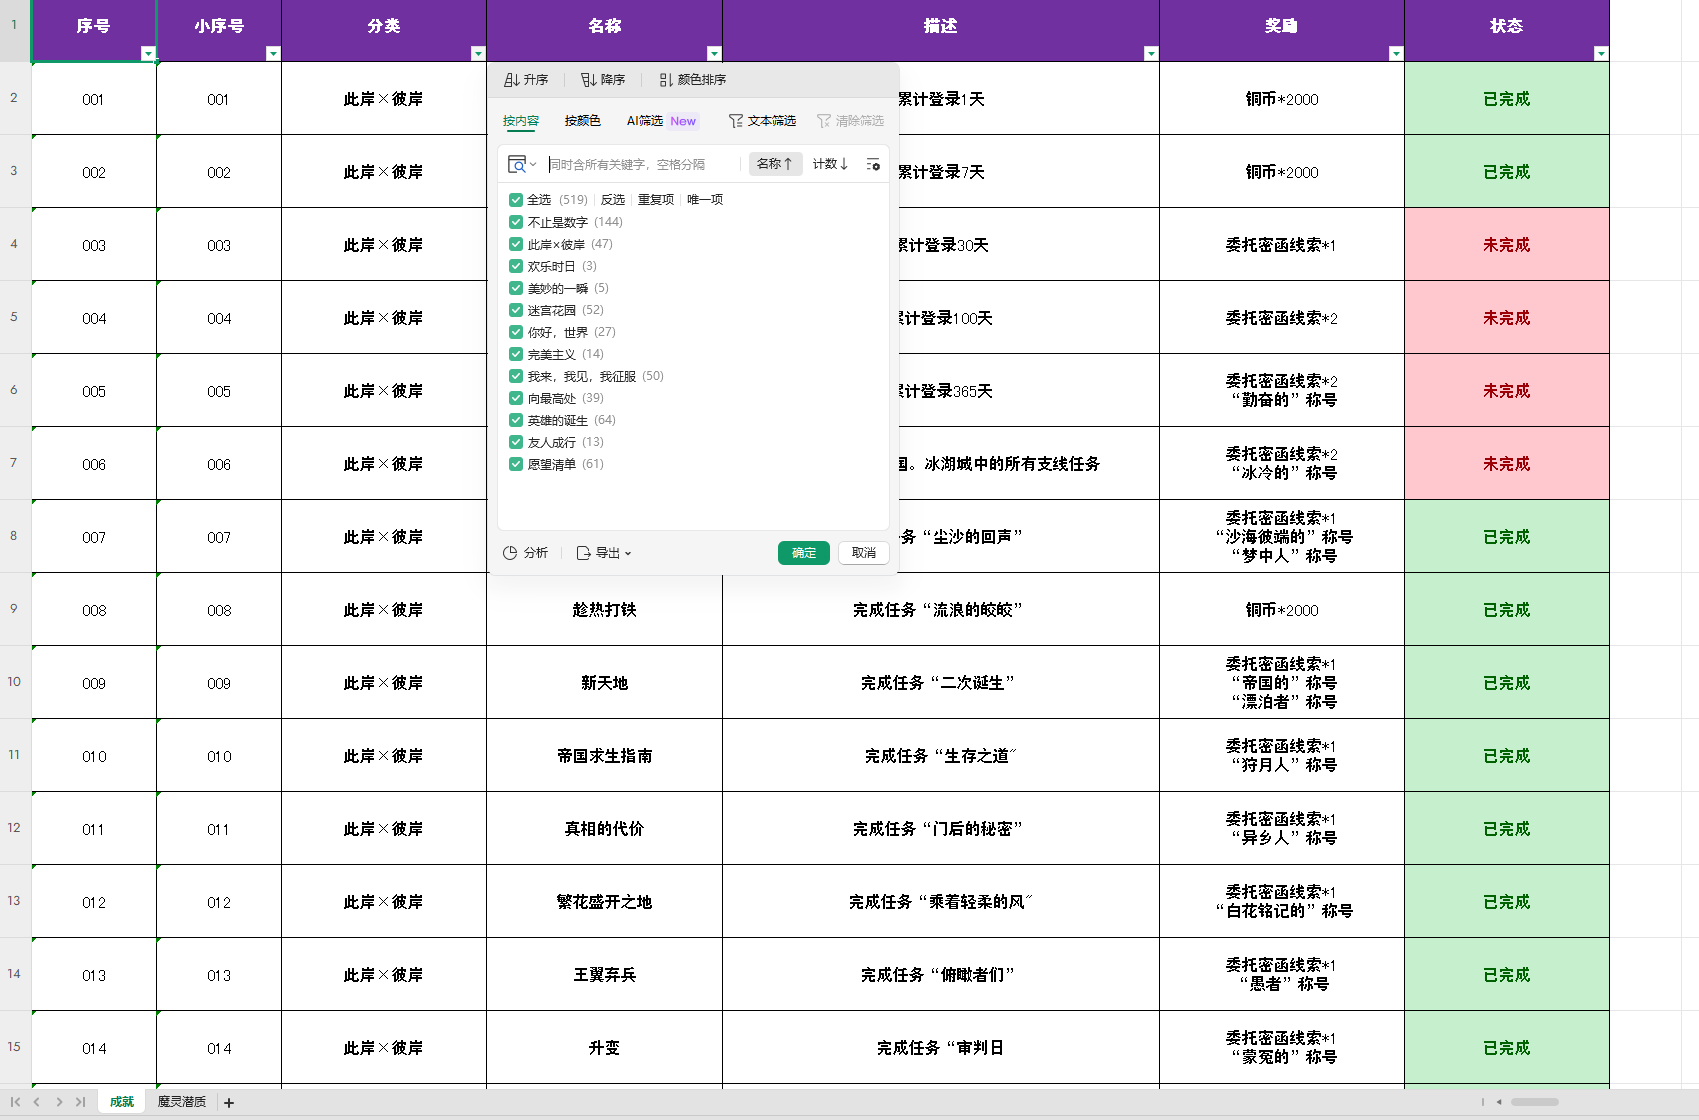Viewport: 1699px width, 1120px height.
Task: Uncheck the 全选 select-all checkbox
Action: pos(516,200)
